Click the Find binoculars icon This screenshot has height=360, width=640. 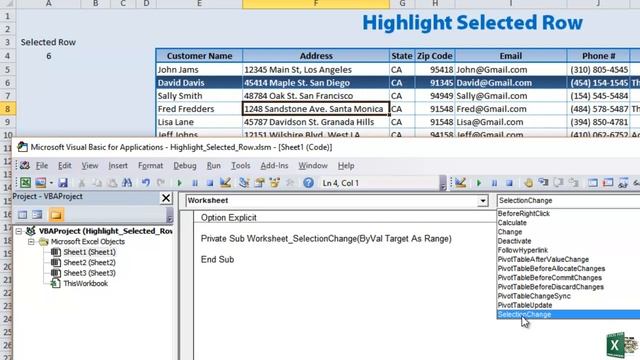coord(127,183)
